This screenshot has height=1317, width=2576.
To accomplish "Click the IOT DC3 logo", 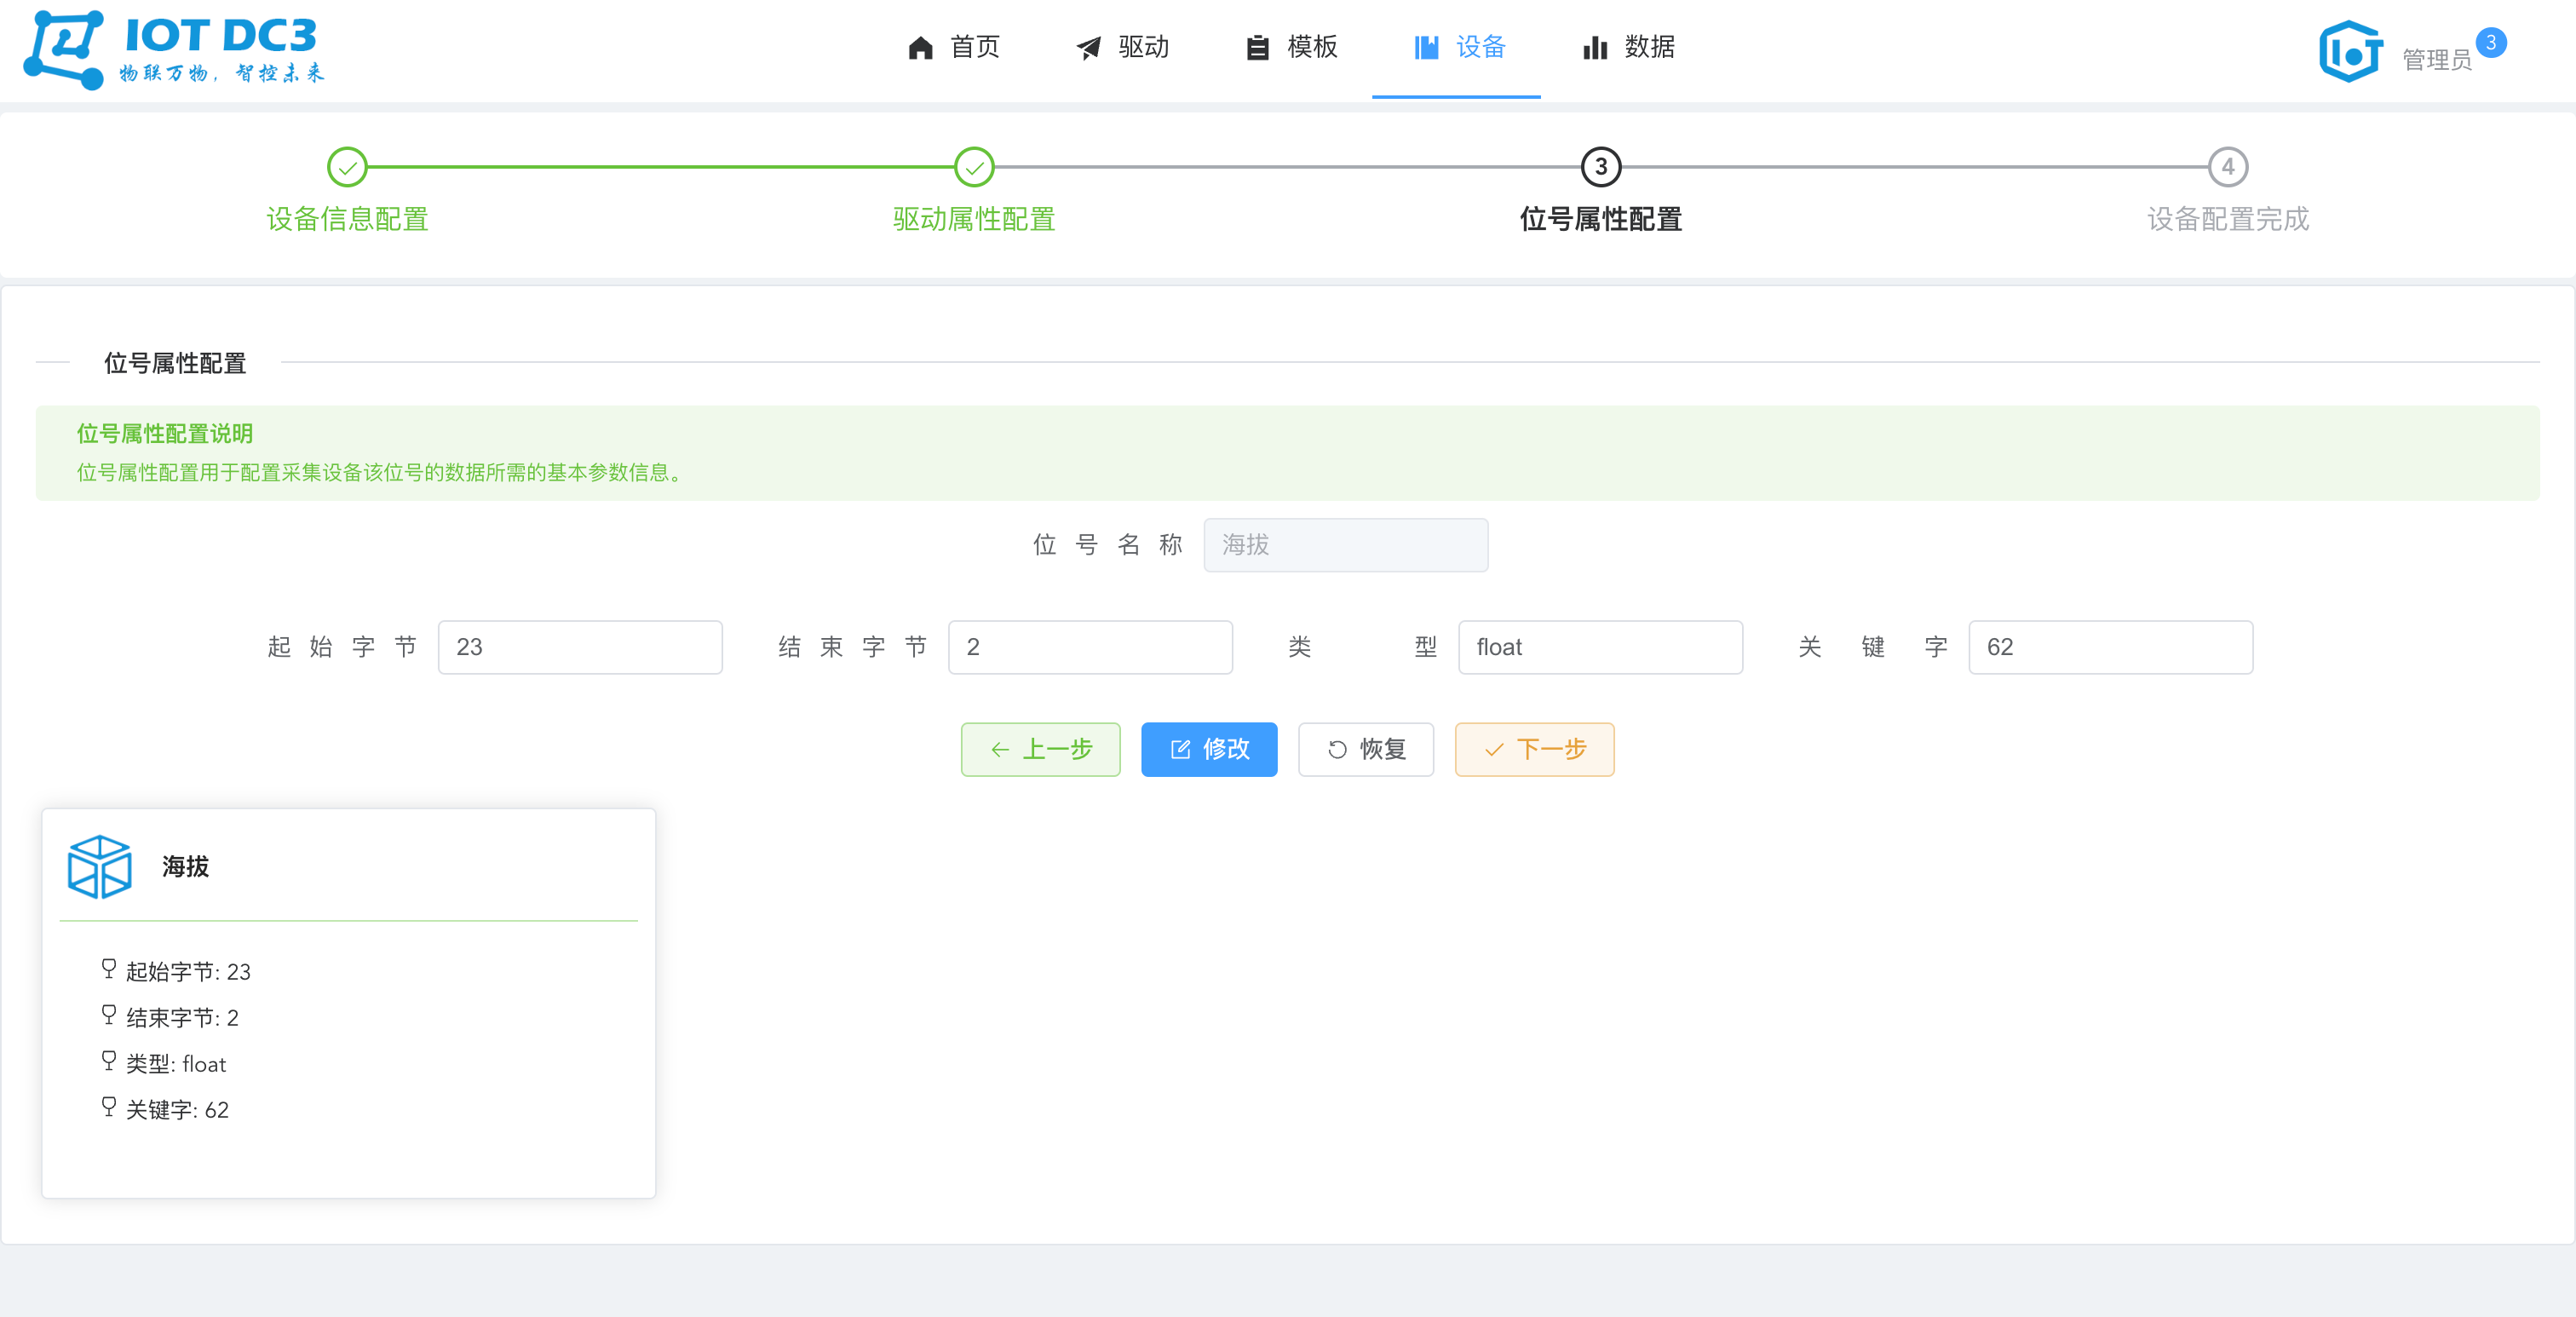I will pyautogui.click(x=175, y=49).
